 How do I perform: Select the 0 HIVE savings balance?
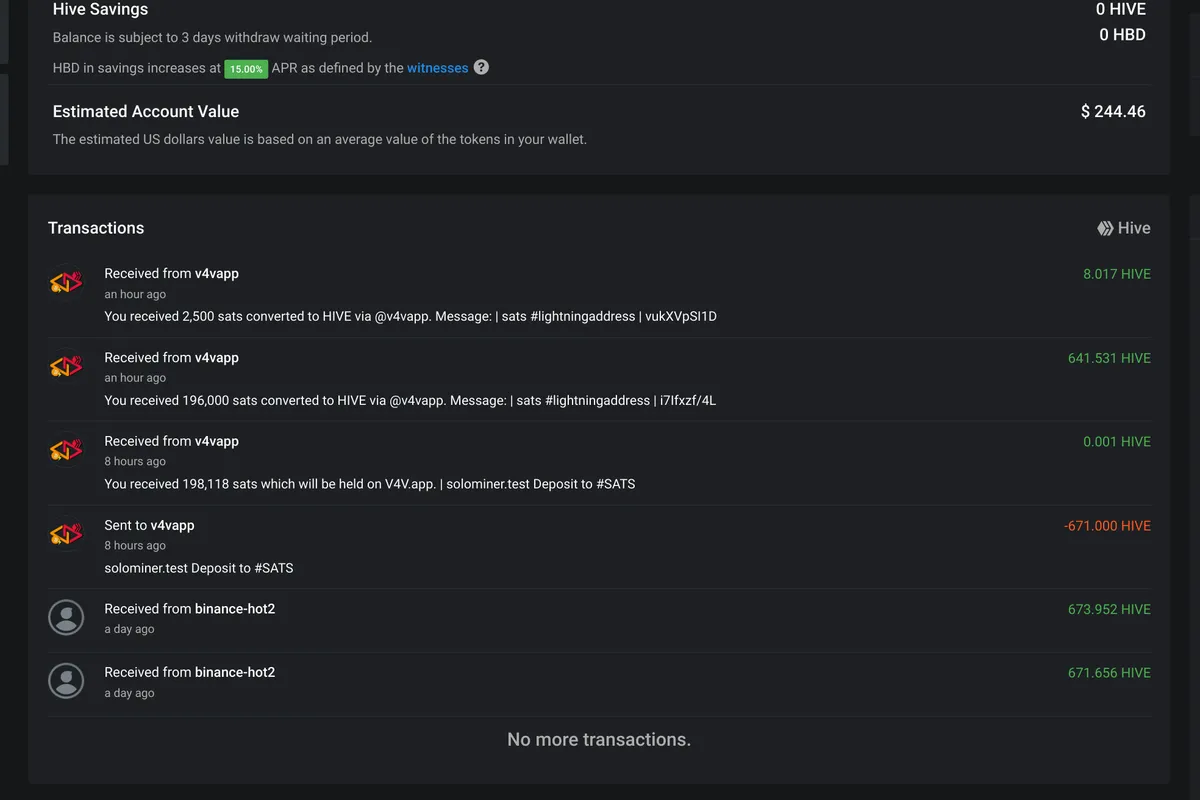tap(1121, 9)
